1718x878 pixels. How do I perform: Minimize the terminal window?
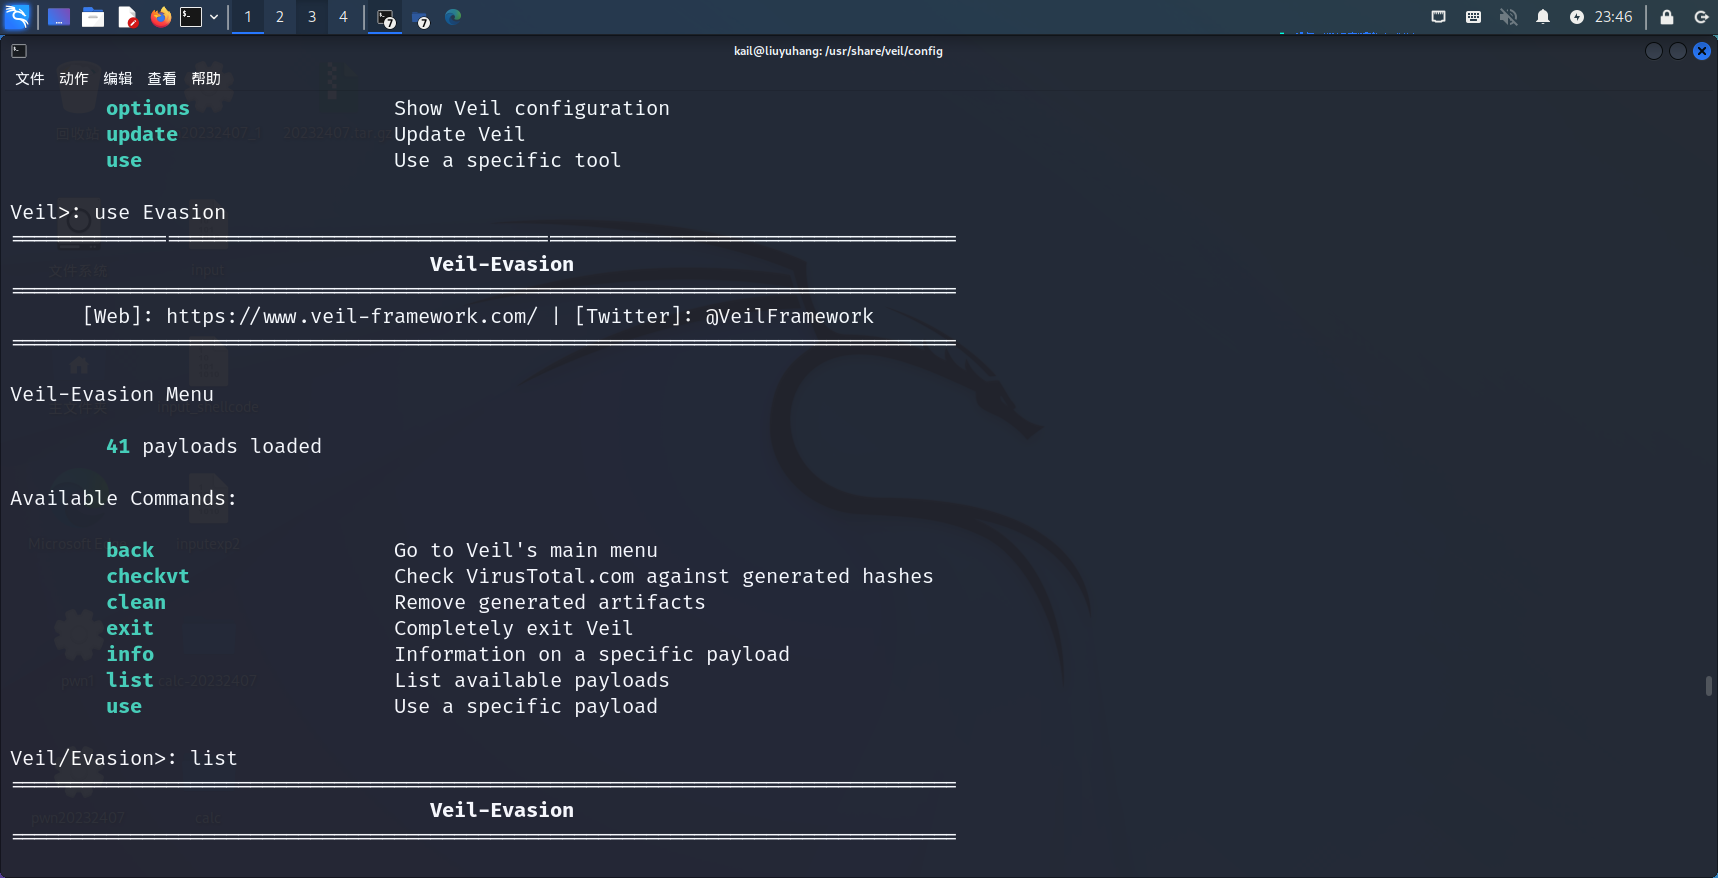(1654, 51)
